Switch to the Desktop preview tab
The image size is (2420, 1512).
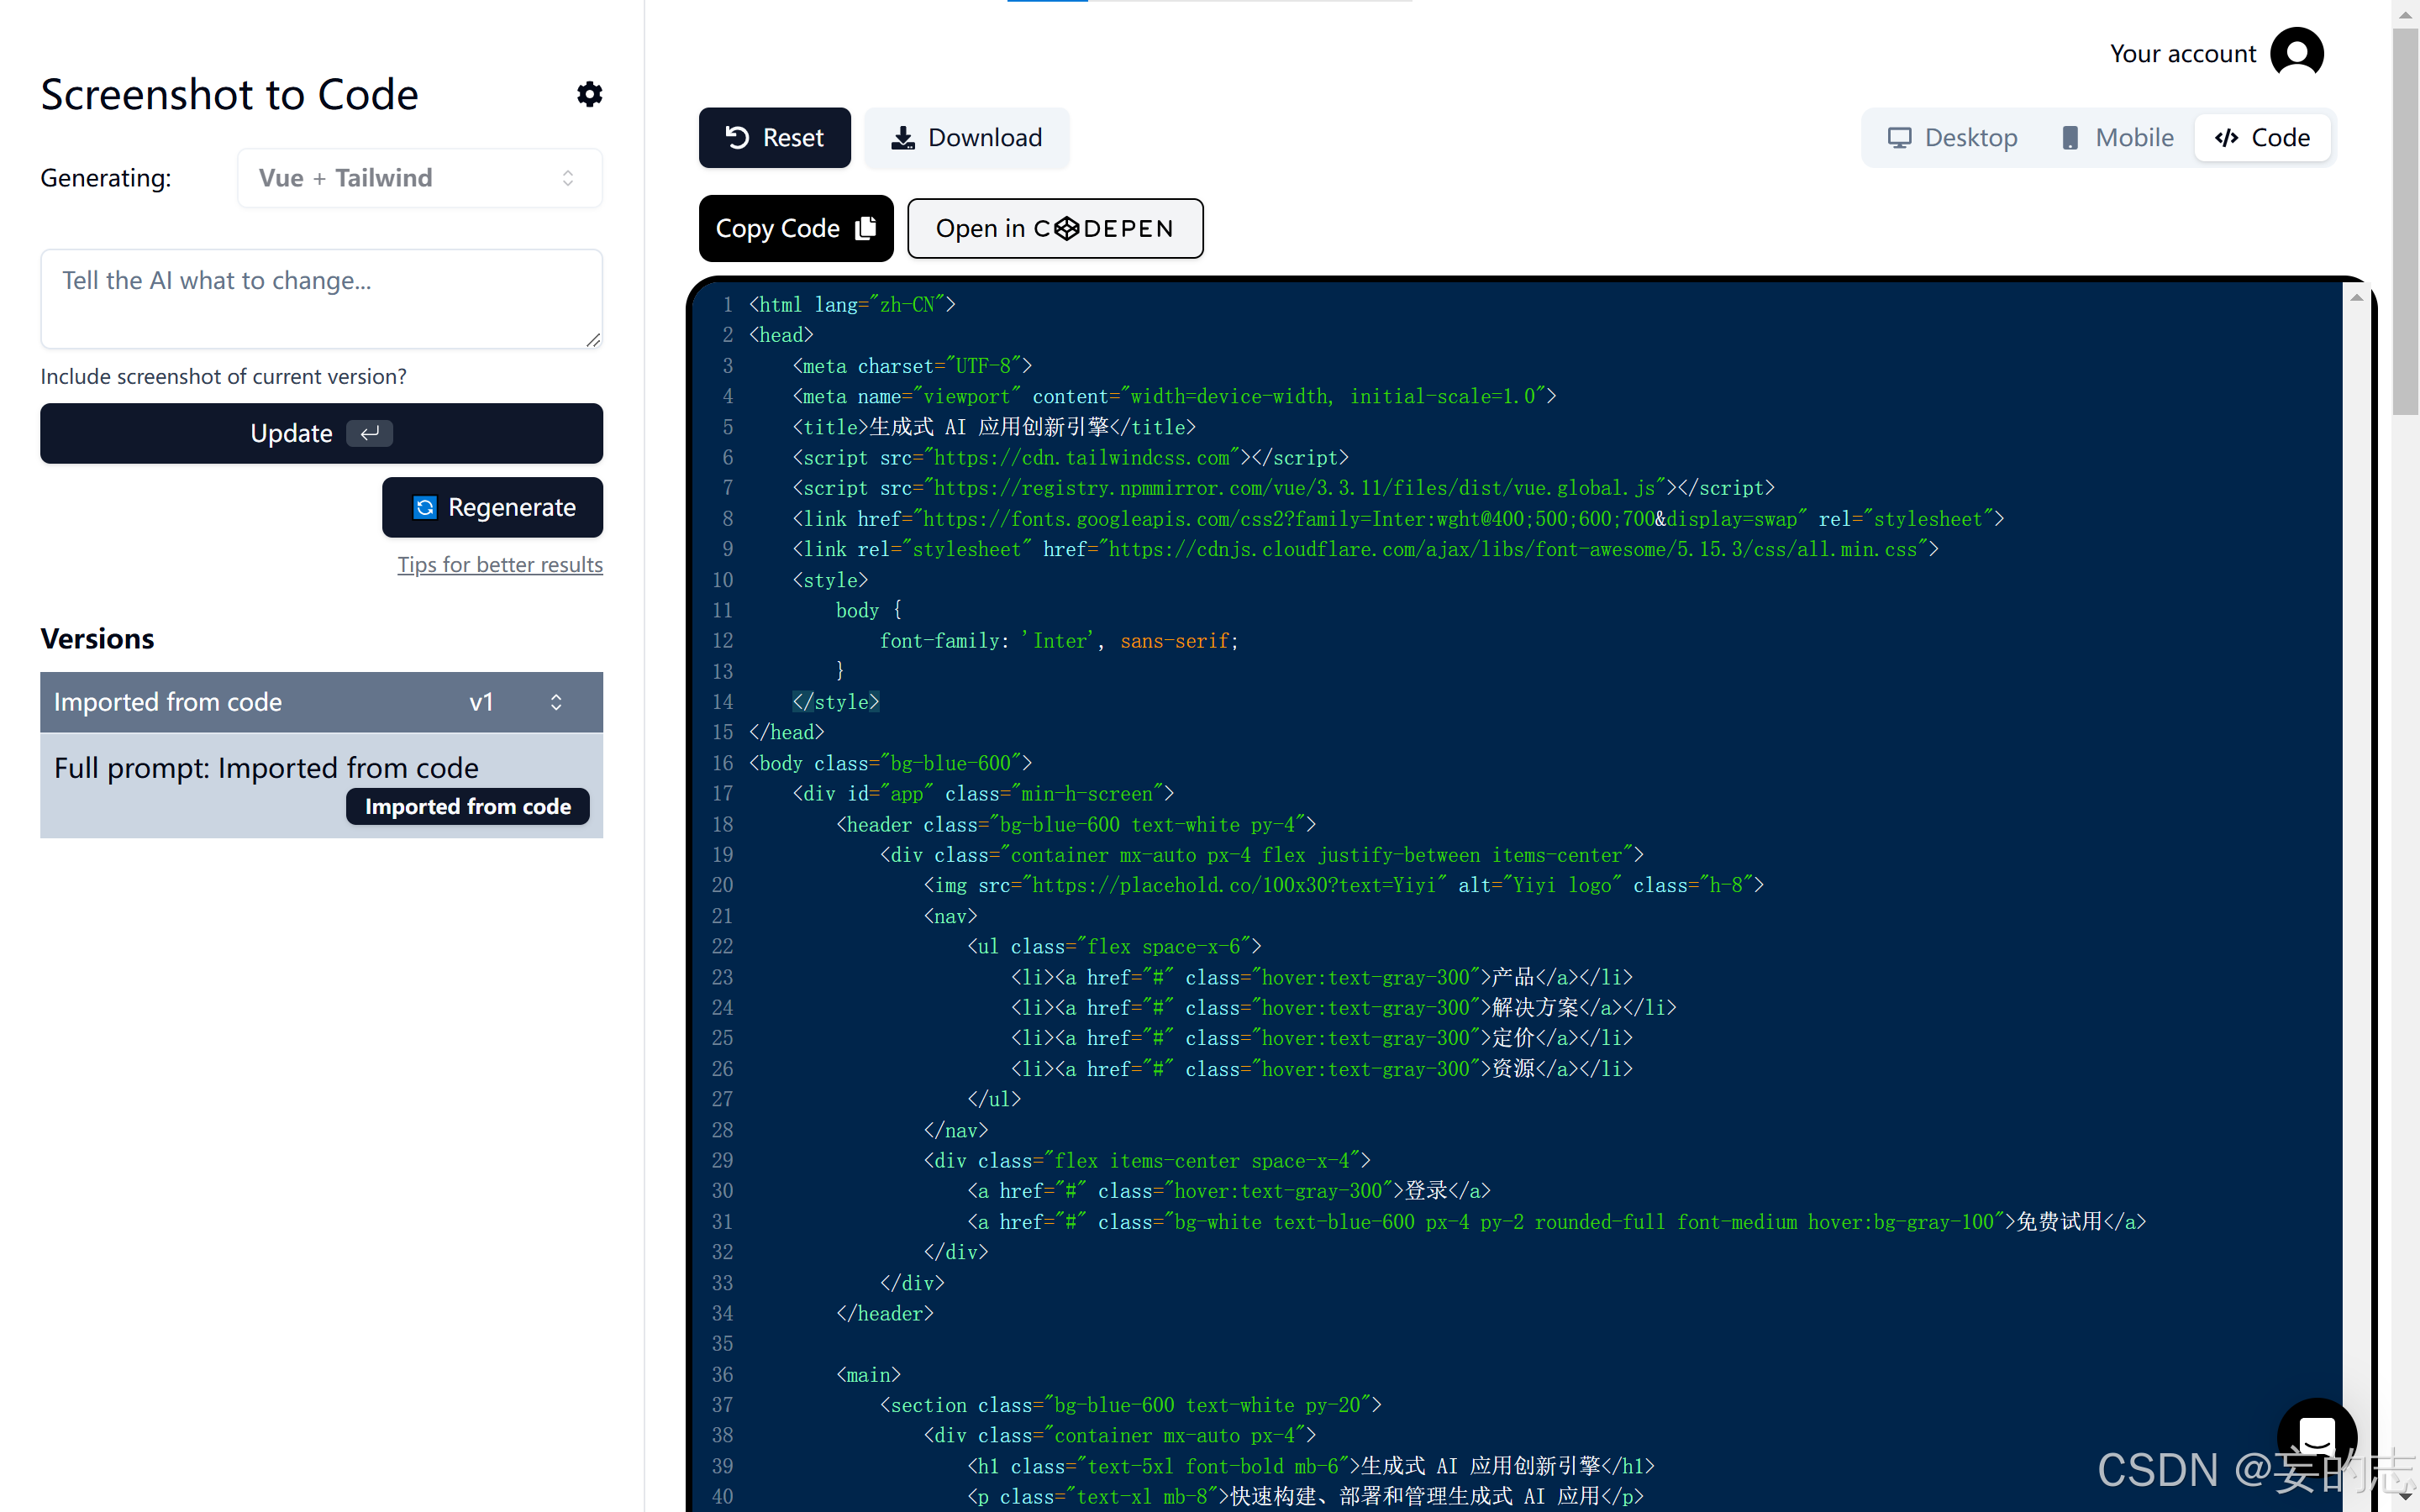pyautogui.click(x=1951, y=137)
